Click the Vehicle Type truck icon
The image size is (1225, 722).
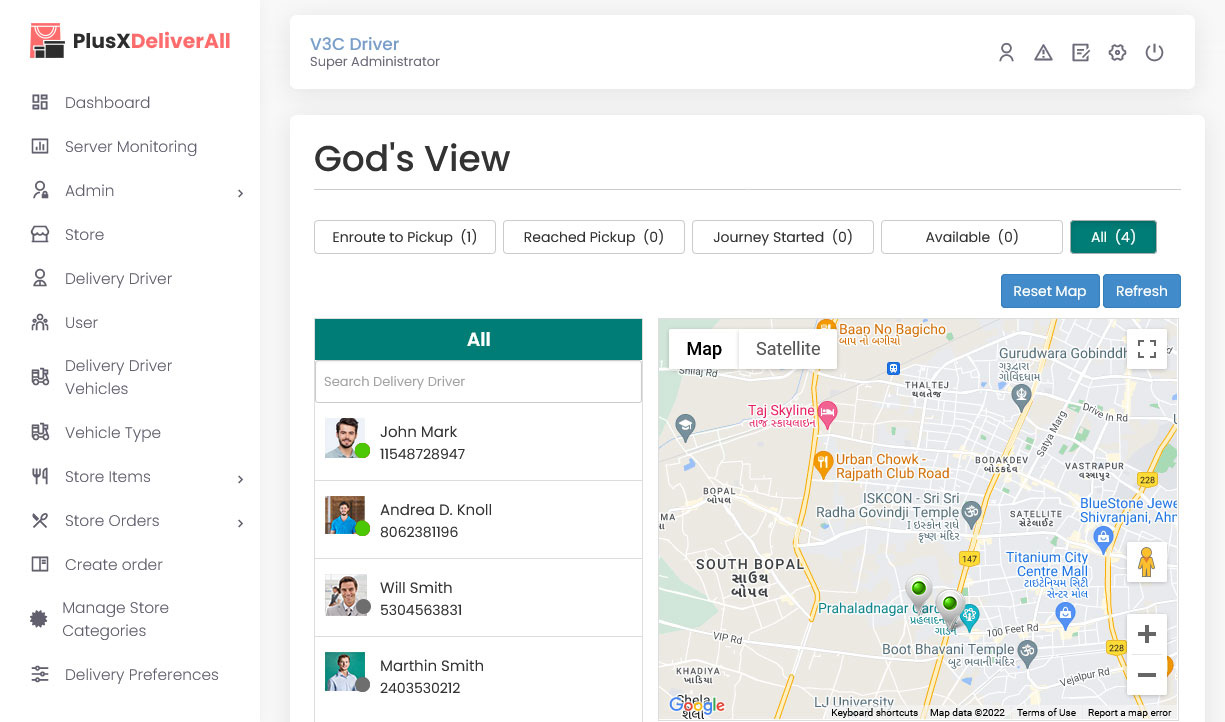pyautogui.click(x=40, y=432)
